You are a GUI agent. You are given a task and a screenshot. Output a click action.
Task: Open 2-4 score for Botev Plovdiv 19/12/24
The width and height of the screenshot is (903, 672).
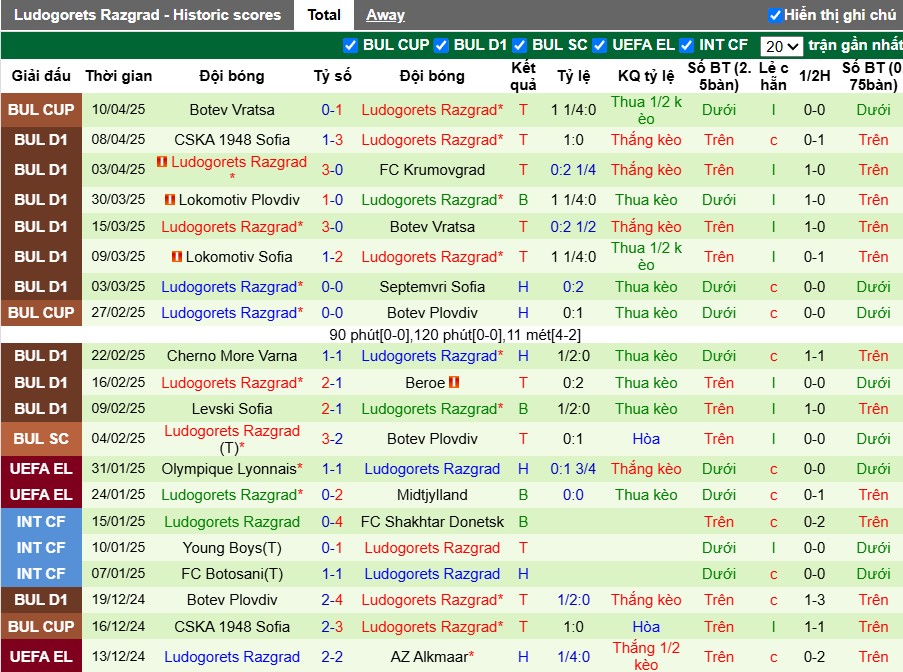pyautogui.click(x=332, y=600)
